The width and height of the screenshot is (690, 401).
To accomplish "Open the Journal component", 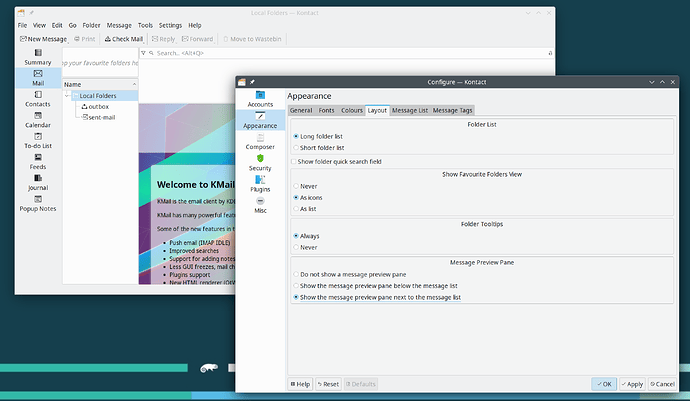I will (38, 183).
